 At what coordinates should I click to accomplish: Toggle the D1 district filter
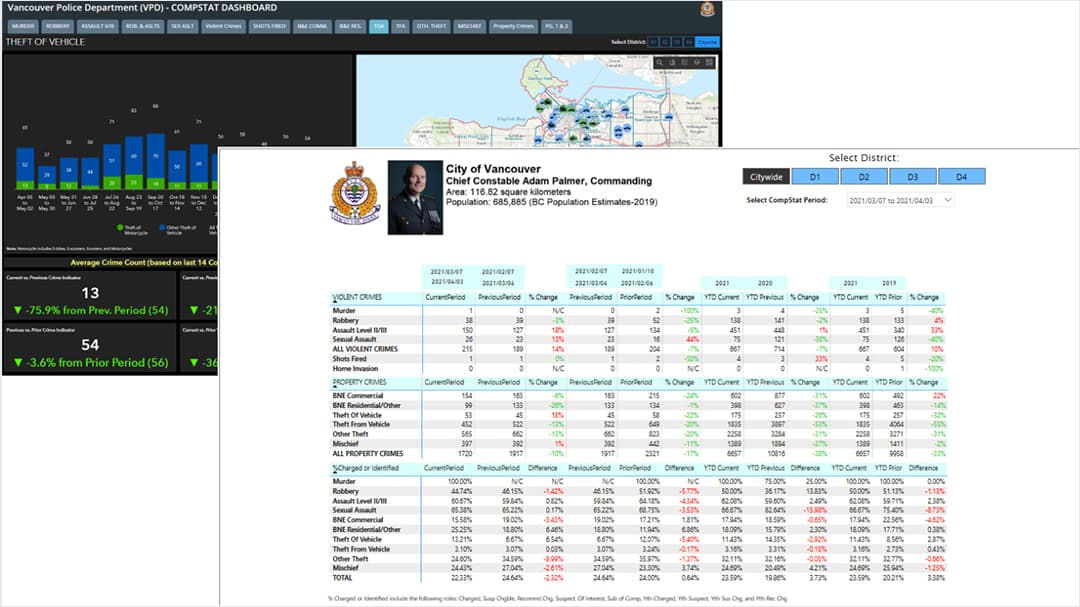point(815,175)
